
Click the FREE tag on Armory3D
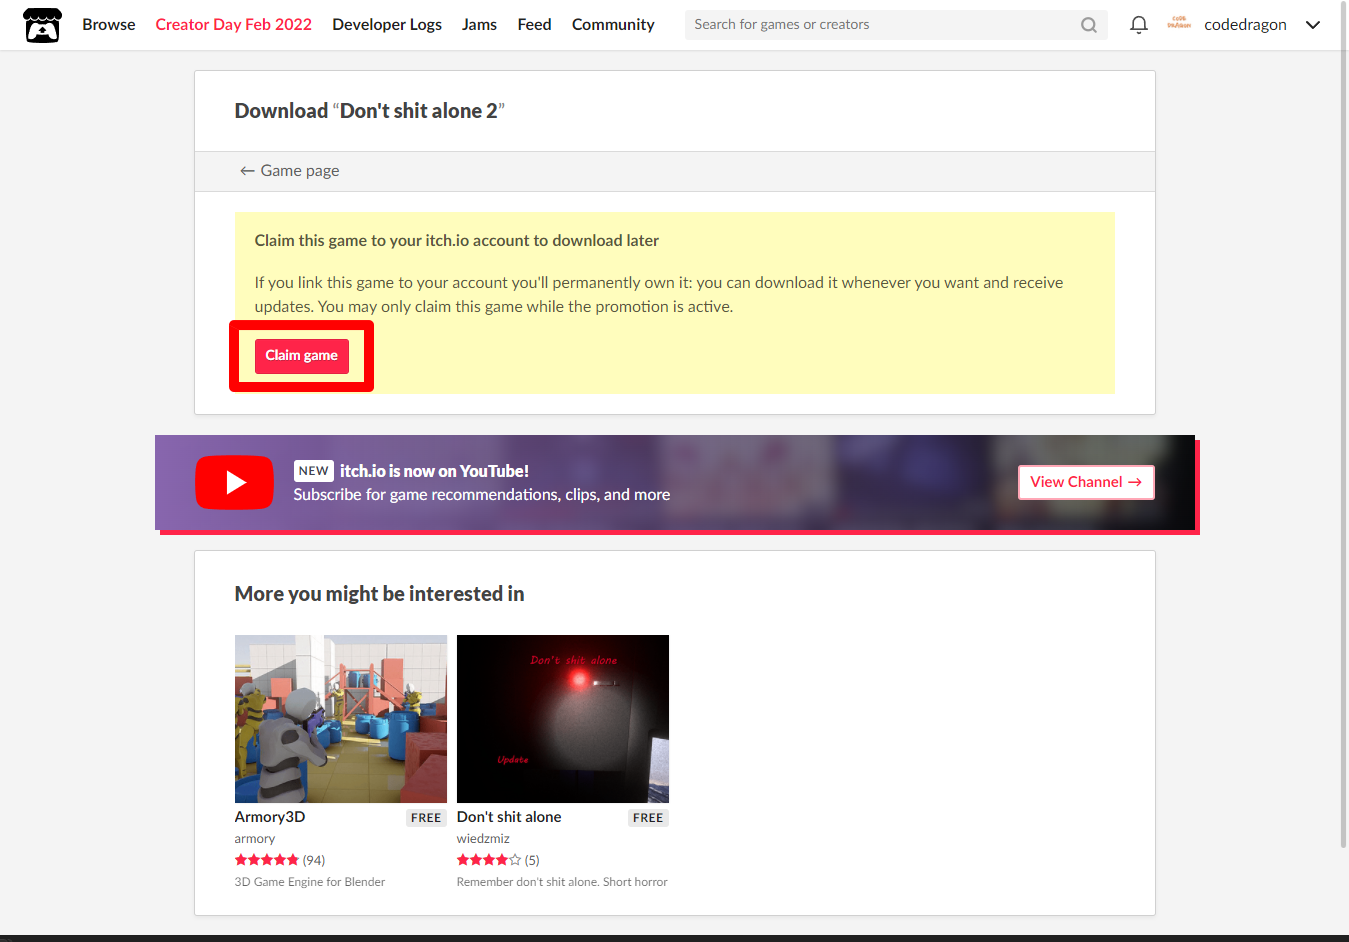(x=426, y=818)
